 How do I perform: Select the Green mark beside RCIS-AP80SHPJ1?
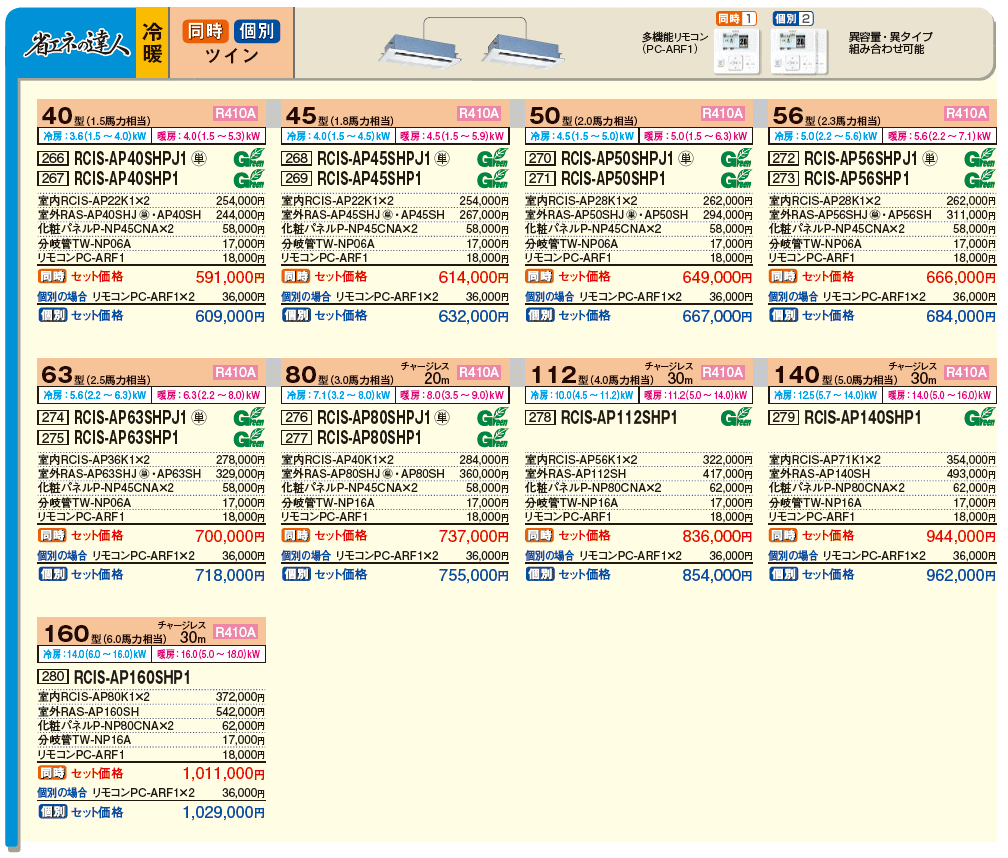(x=492, y=417)
